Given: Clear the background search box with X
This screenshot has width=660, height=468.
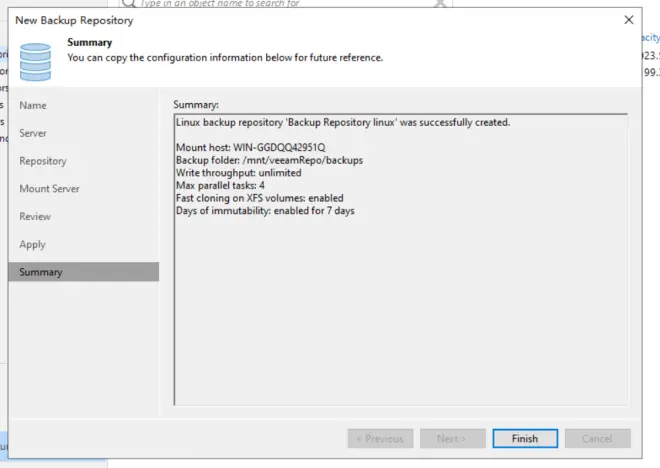Looking at the screenshot, I should 440,3.
